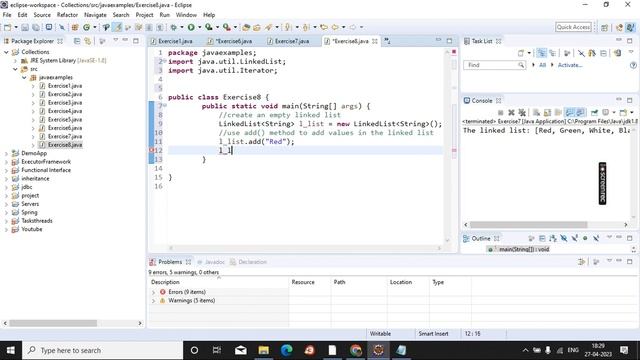The height and width of the screenshot is (360, 640).
Task: Toggle Show Console on standard output change
Action: (x=569, y=112)
